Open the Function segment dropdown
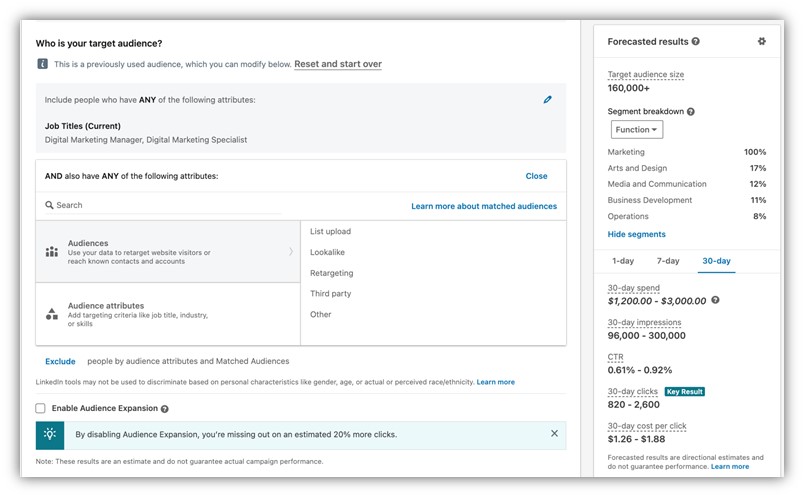 (x=636, y=130)
